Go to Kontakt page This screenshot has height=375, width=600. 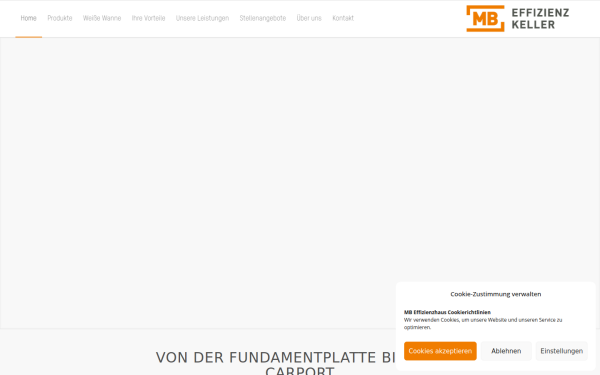(x=343, y=18)
